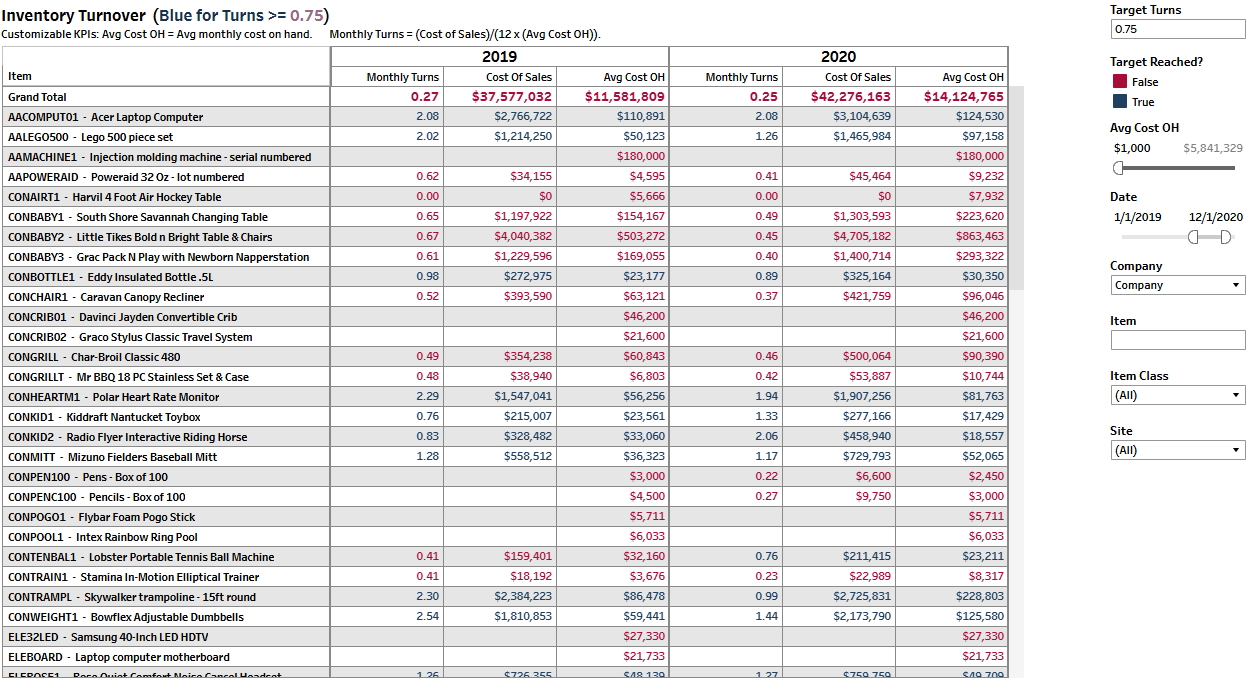The width and height of the screenshot is (1248, 680).
Task: Open the Company dropdown
Action: tap(1177, 285)
